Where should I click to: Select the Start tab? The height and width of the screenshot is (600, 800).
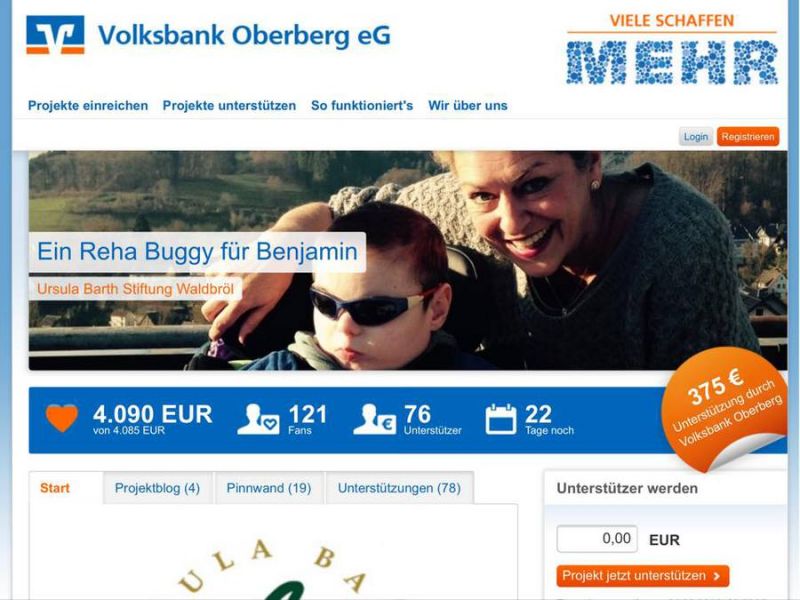tap(55, 488)
